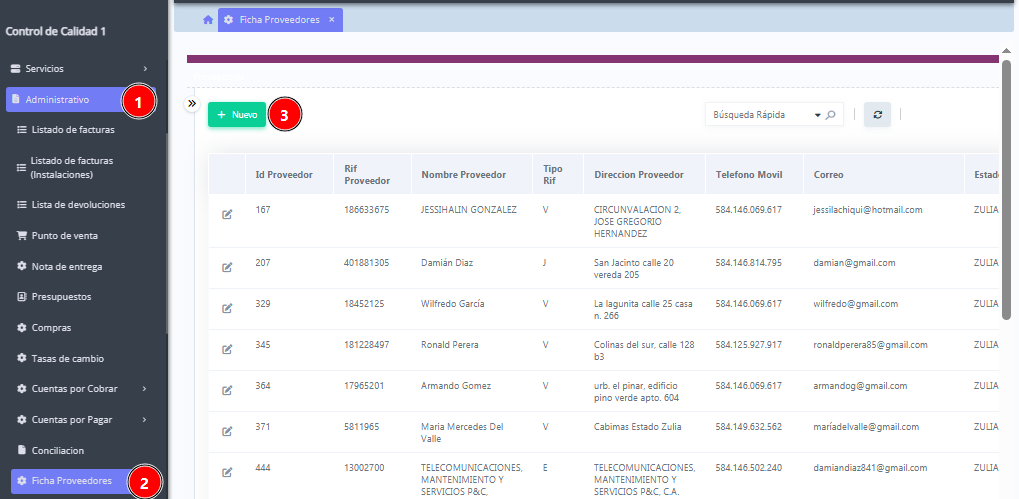
Task: Click the refresh icon beside the quick search
Action: click(877, 115)
